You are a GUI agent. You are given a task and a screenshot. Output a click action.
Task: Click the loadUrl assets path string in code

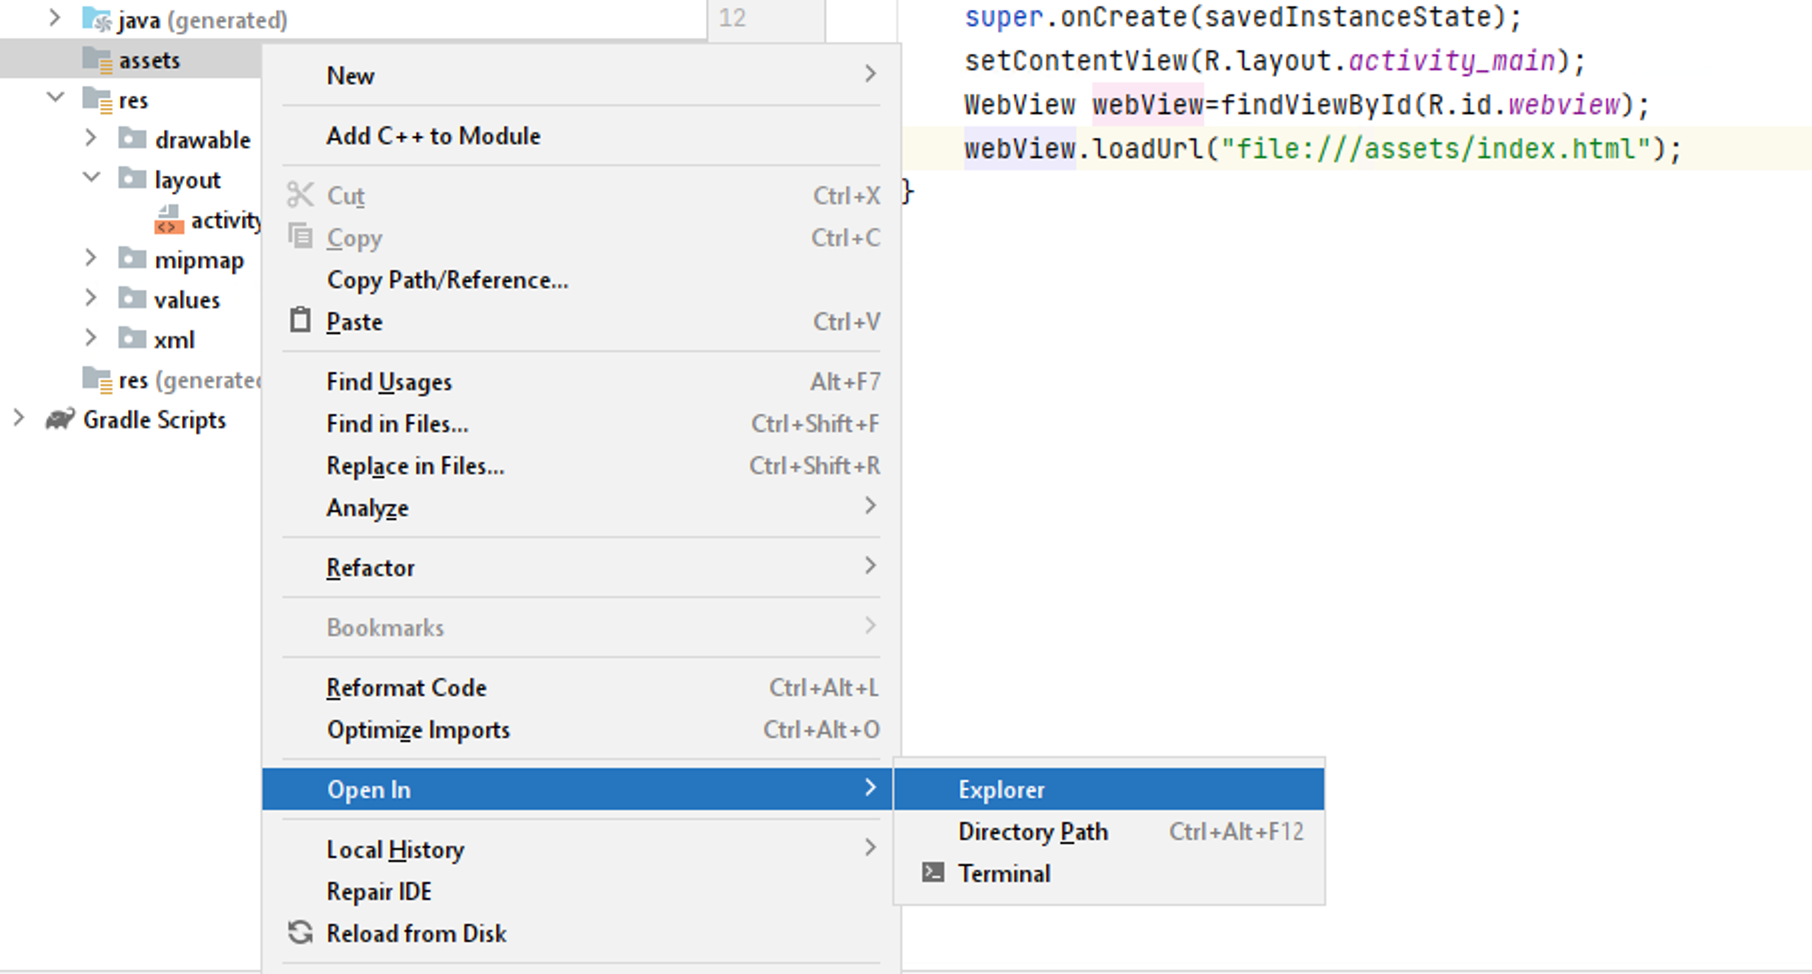[x=1435, y=149]
